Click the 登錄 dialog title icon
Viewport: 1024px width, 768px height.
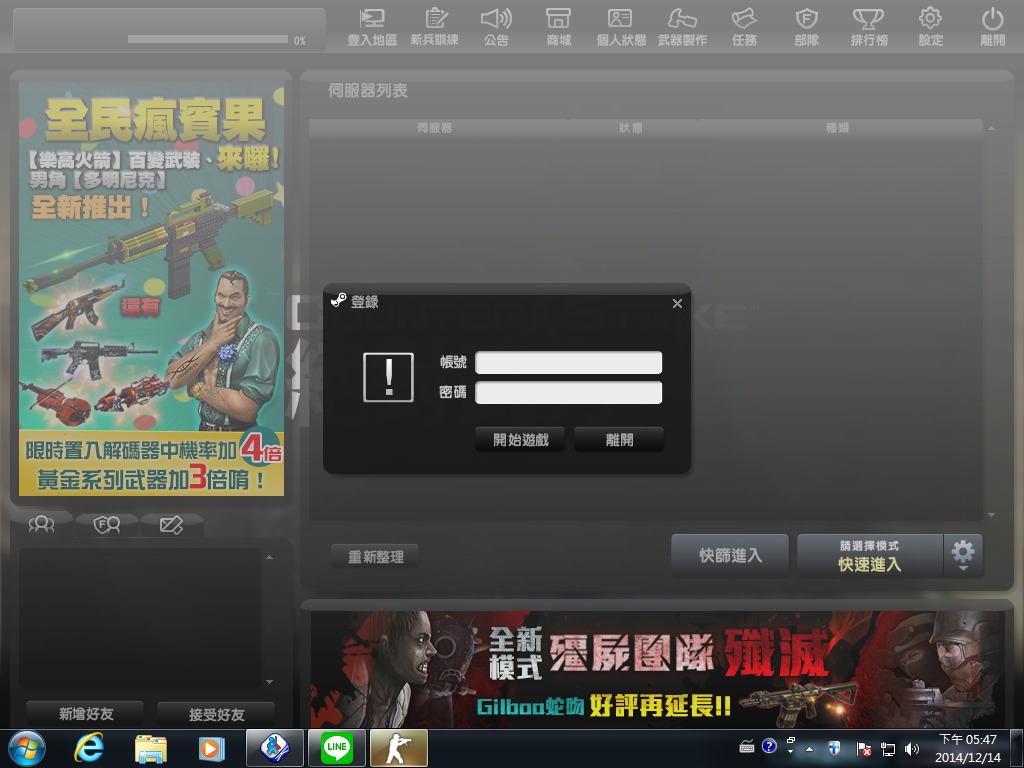[338, 301]
